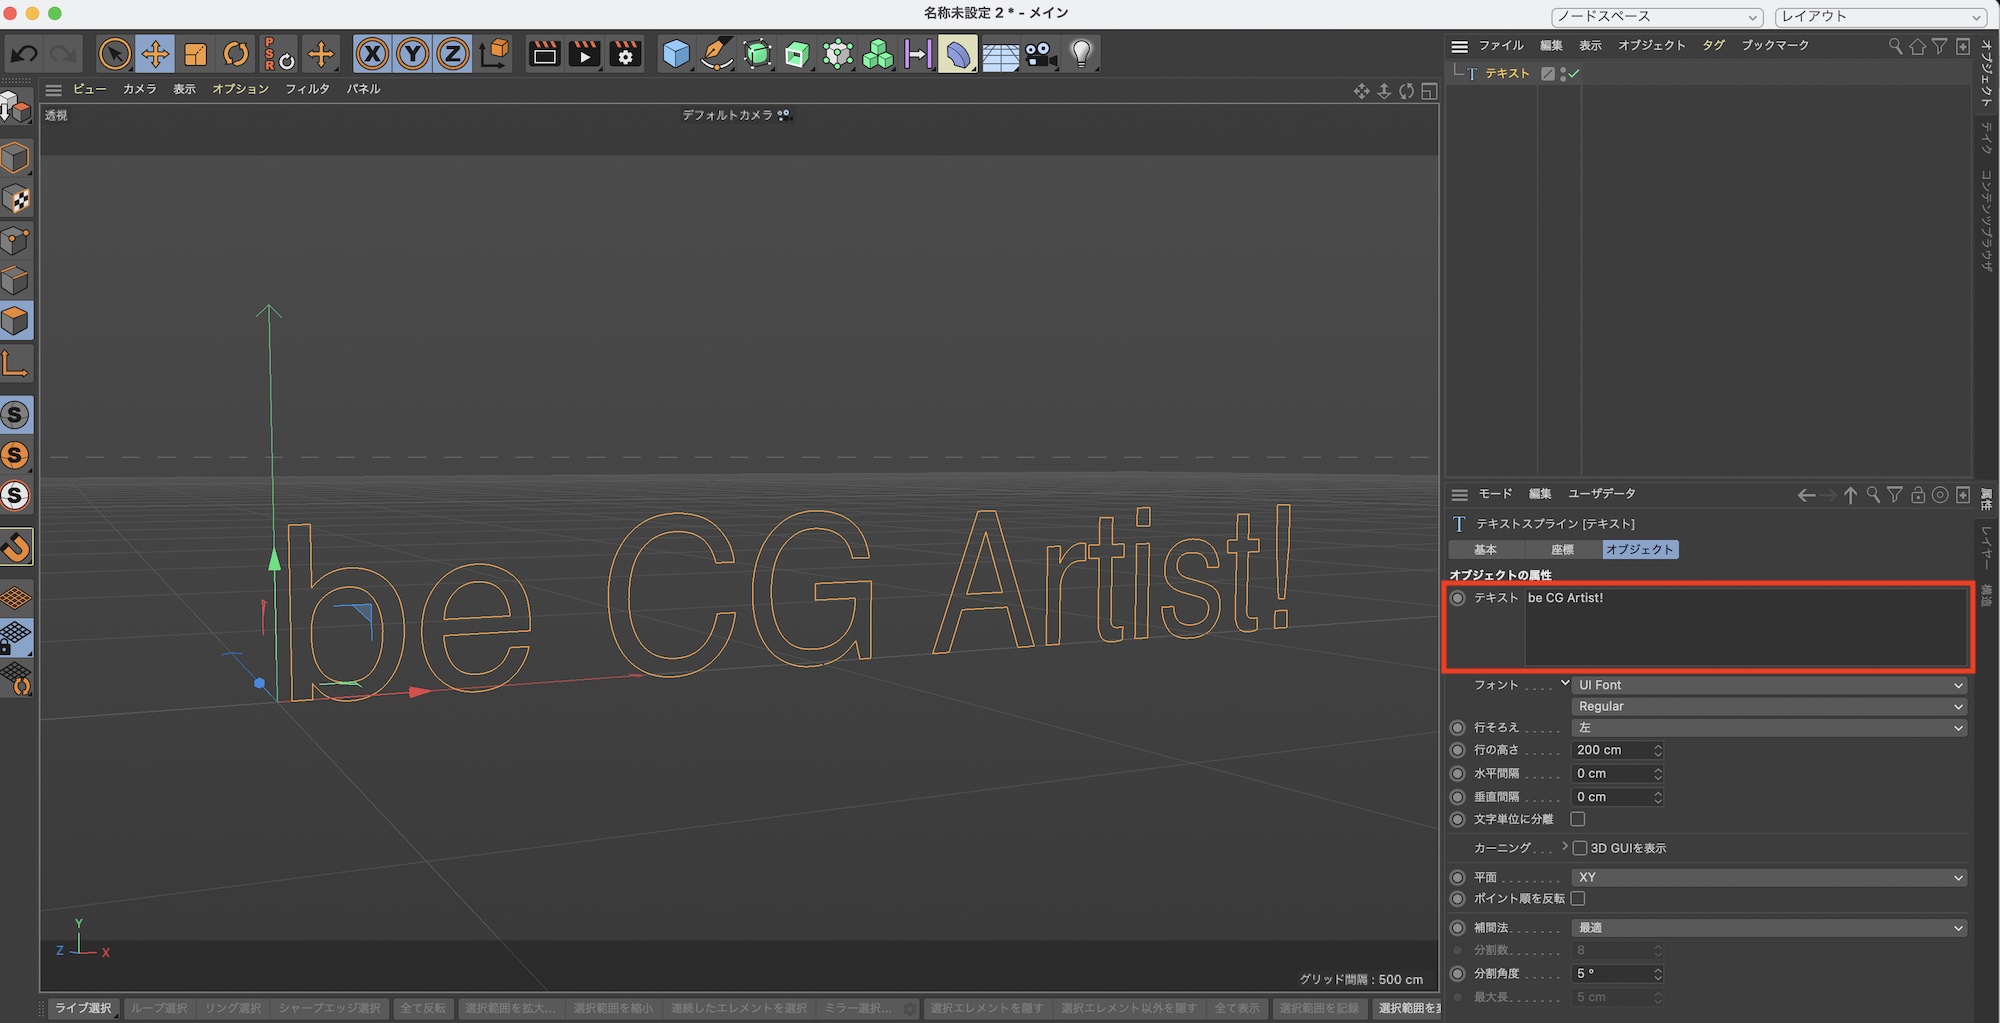Add a camera object

click(x=1040, y=54)
